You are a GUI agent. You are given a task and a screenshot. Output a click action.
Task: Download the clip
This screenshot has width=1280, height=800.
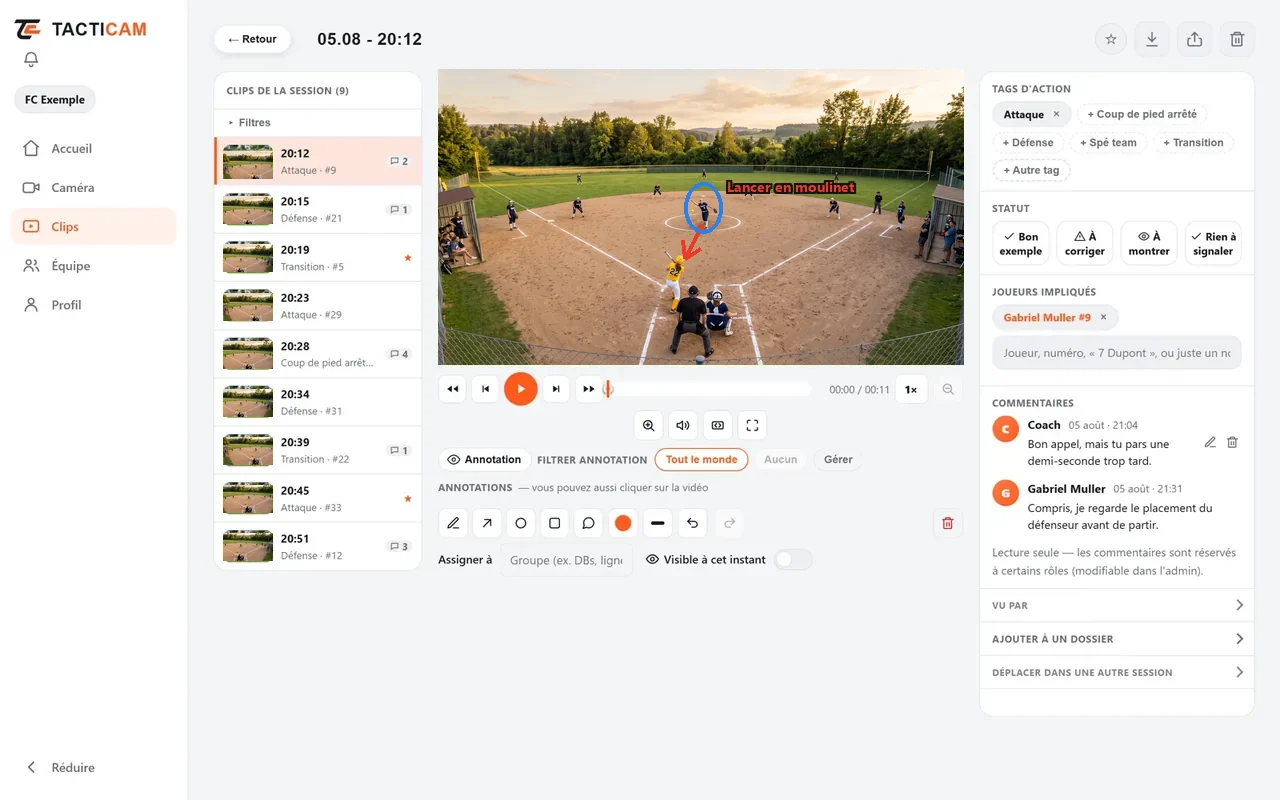(x=1152, y=39)
